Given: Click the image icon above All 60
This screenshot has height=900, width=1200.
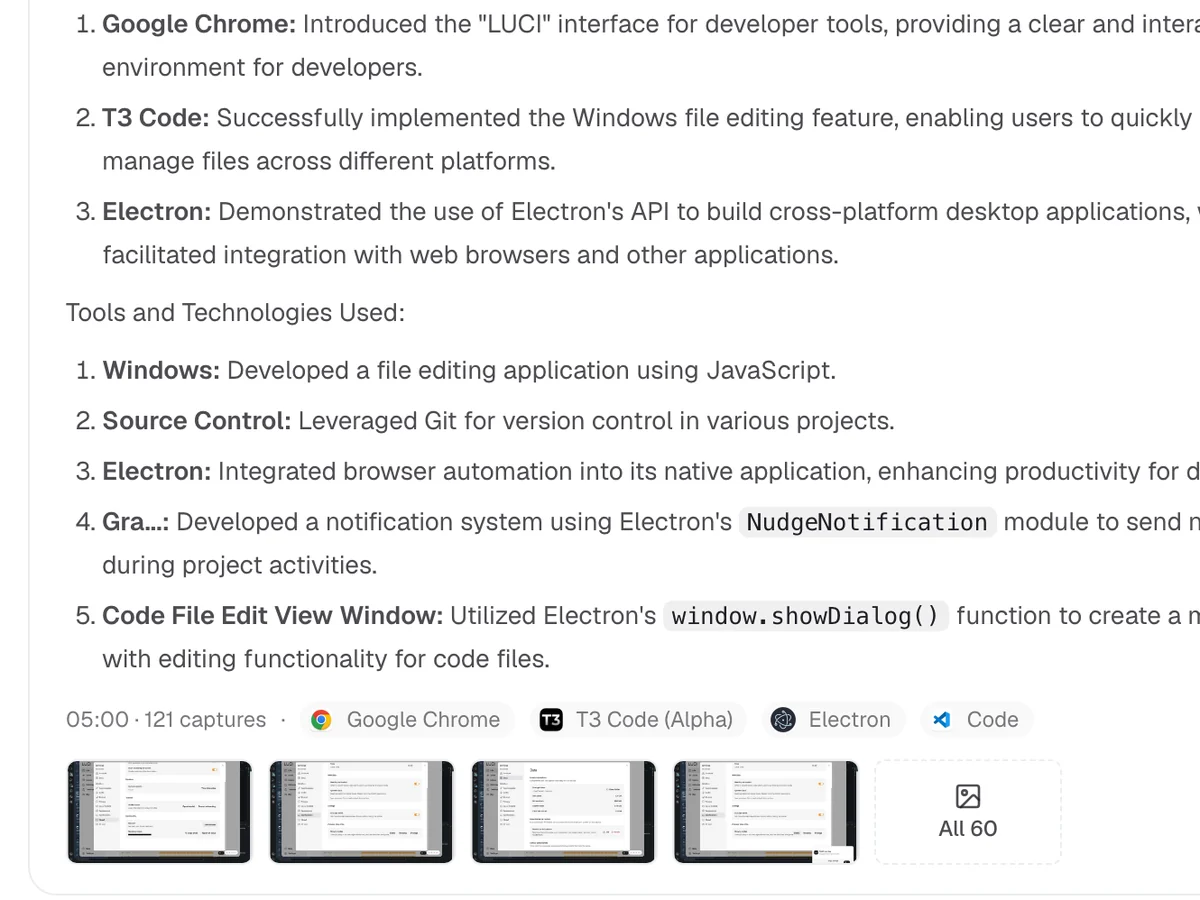Looking at the screenshot, I should [968, 796].
